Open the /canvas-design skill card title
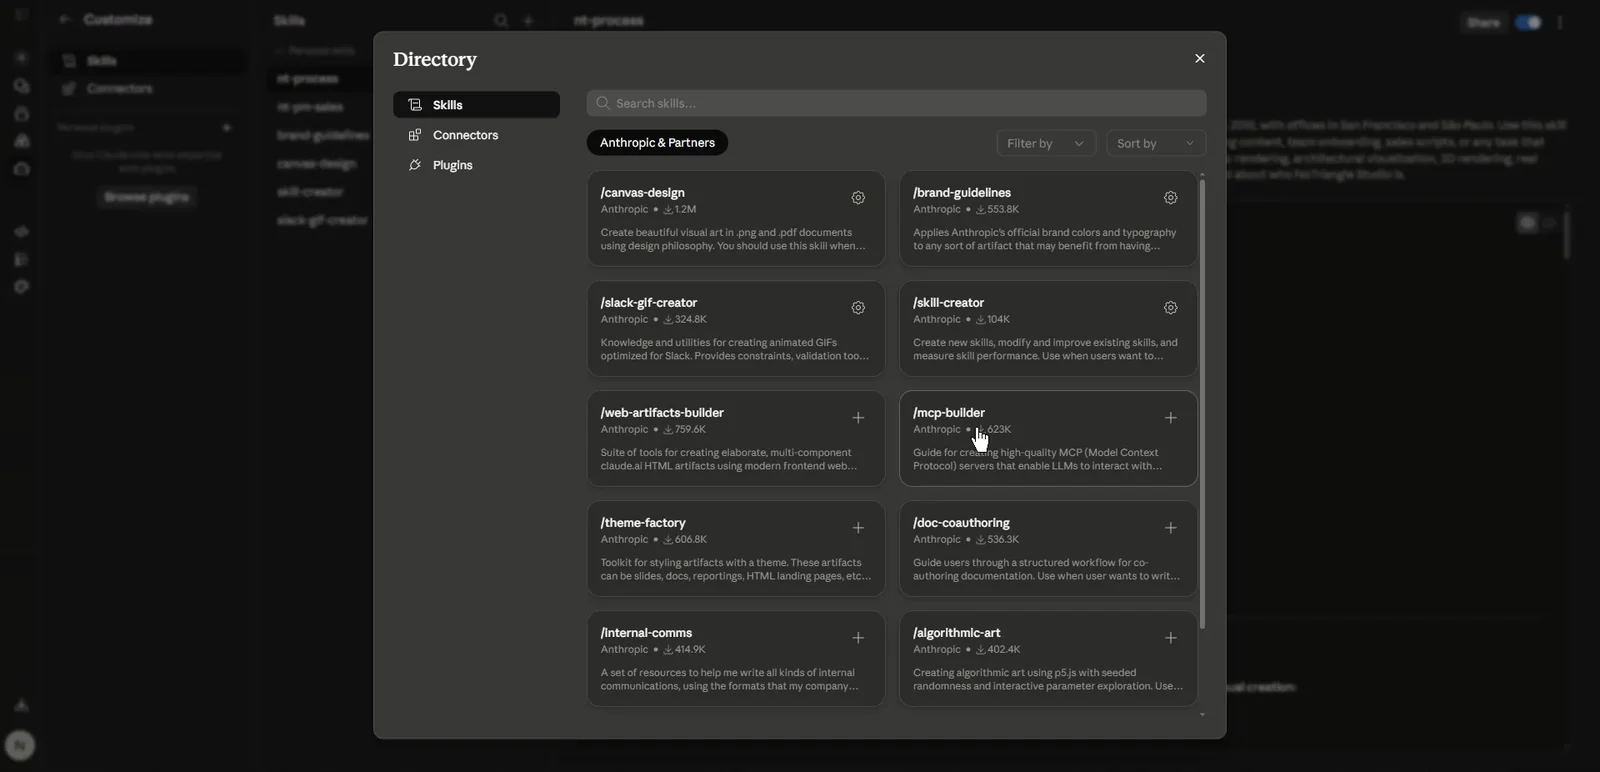This screenshot has width=1600, height=772. [643, 193]
